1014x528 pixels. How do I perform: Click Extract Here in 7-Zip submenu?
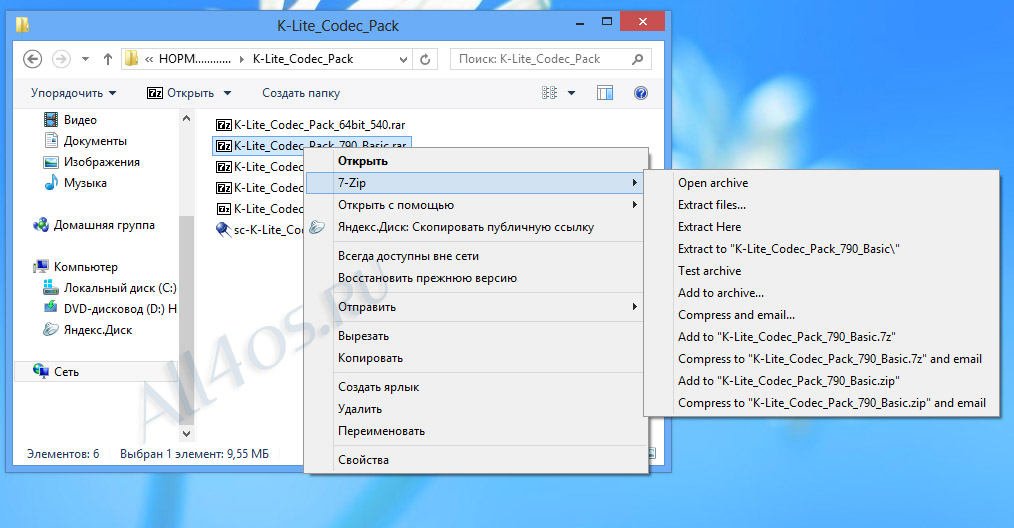(821, 227)
